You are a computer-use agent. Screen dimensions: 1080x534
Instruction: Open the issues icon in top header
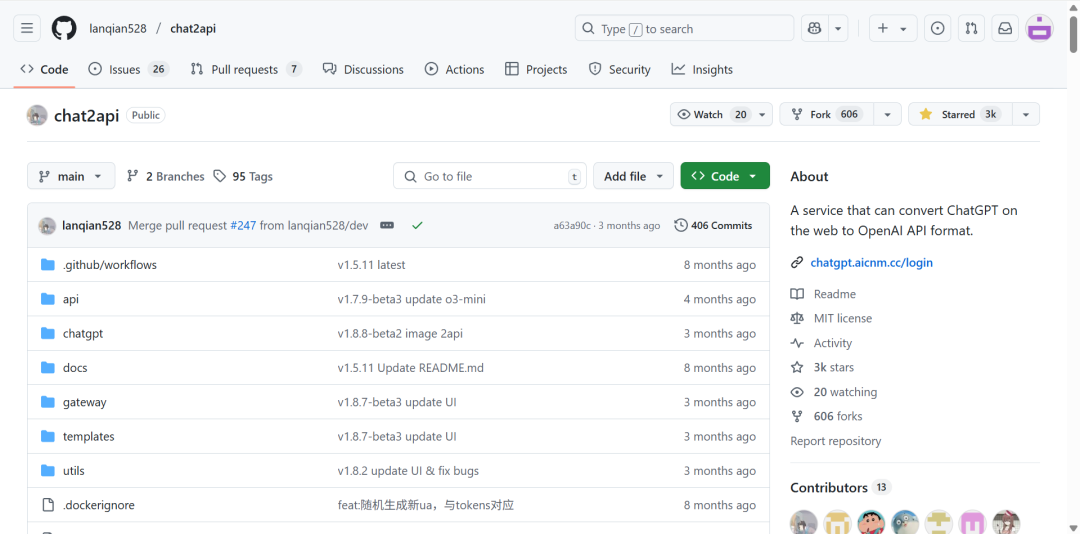click(937, 29)
